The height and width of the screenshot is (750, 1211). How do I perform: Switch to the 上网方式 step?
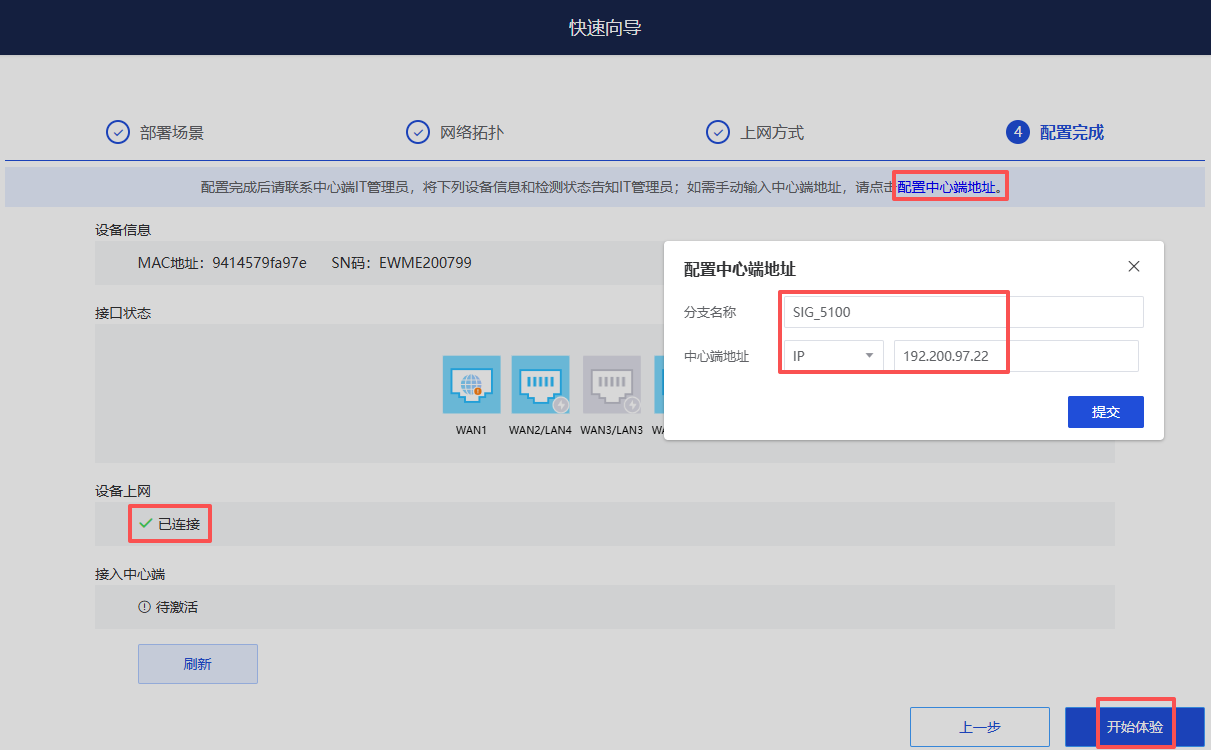(x=772, y=133)
